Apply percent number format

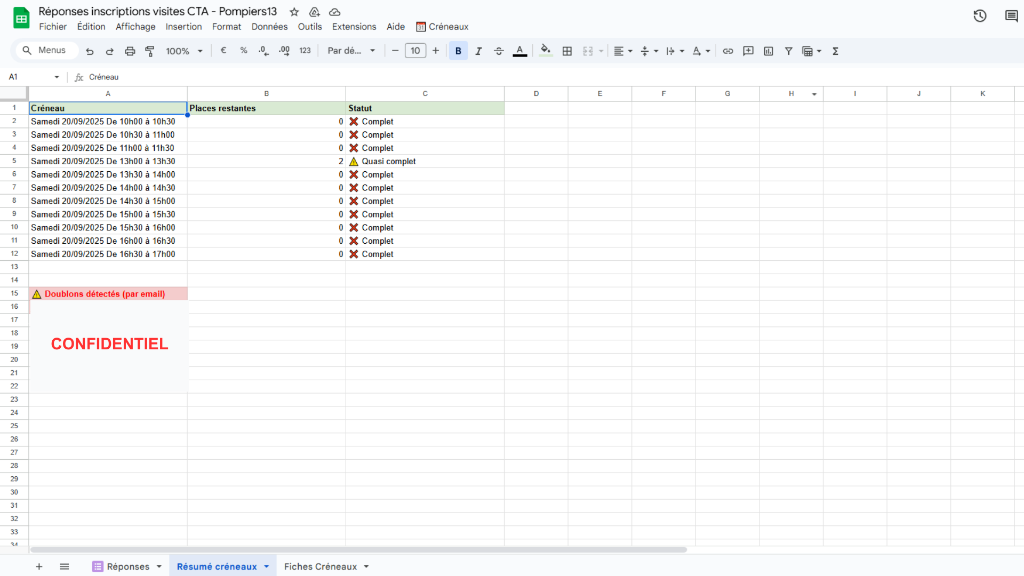click(x=244, y=50)
